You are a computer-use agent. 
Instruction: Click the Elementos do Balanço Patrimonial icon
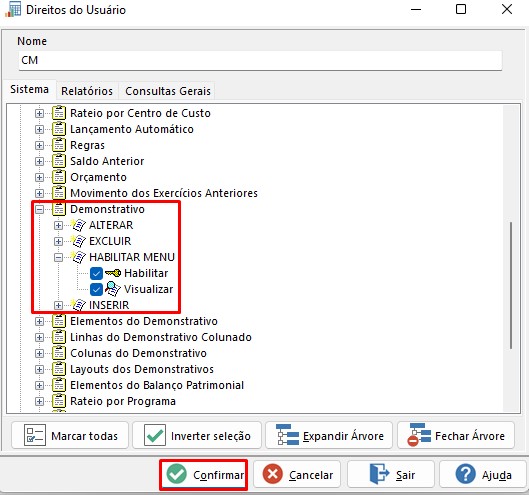point(59,385)
